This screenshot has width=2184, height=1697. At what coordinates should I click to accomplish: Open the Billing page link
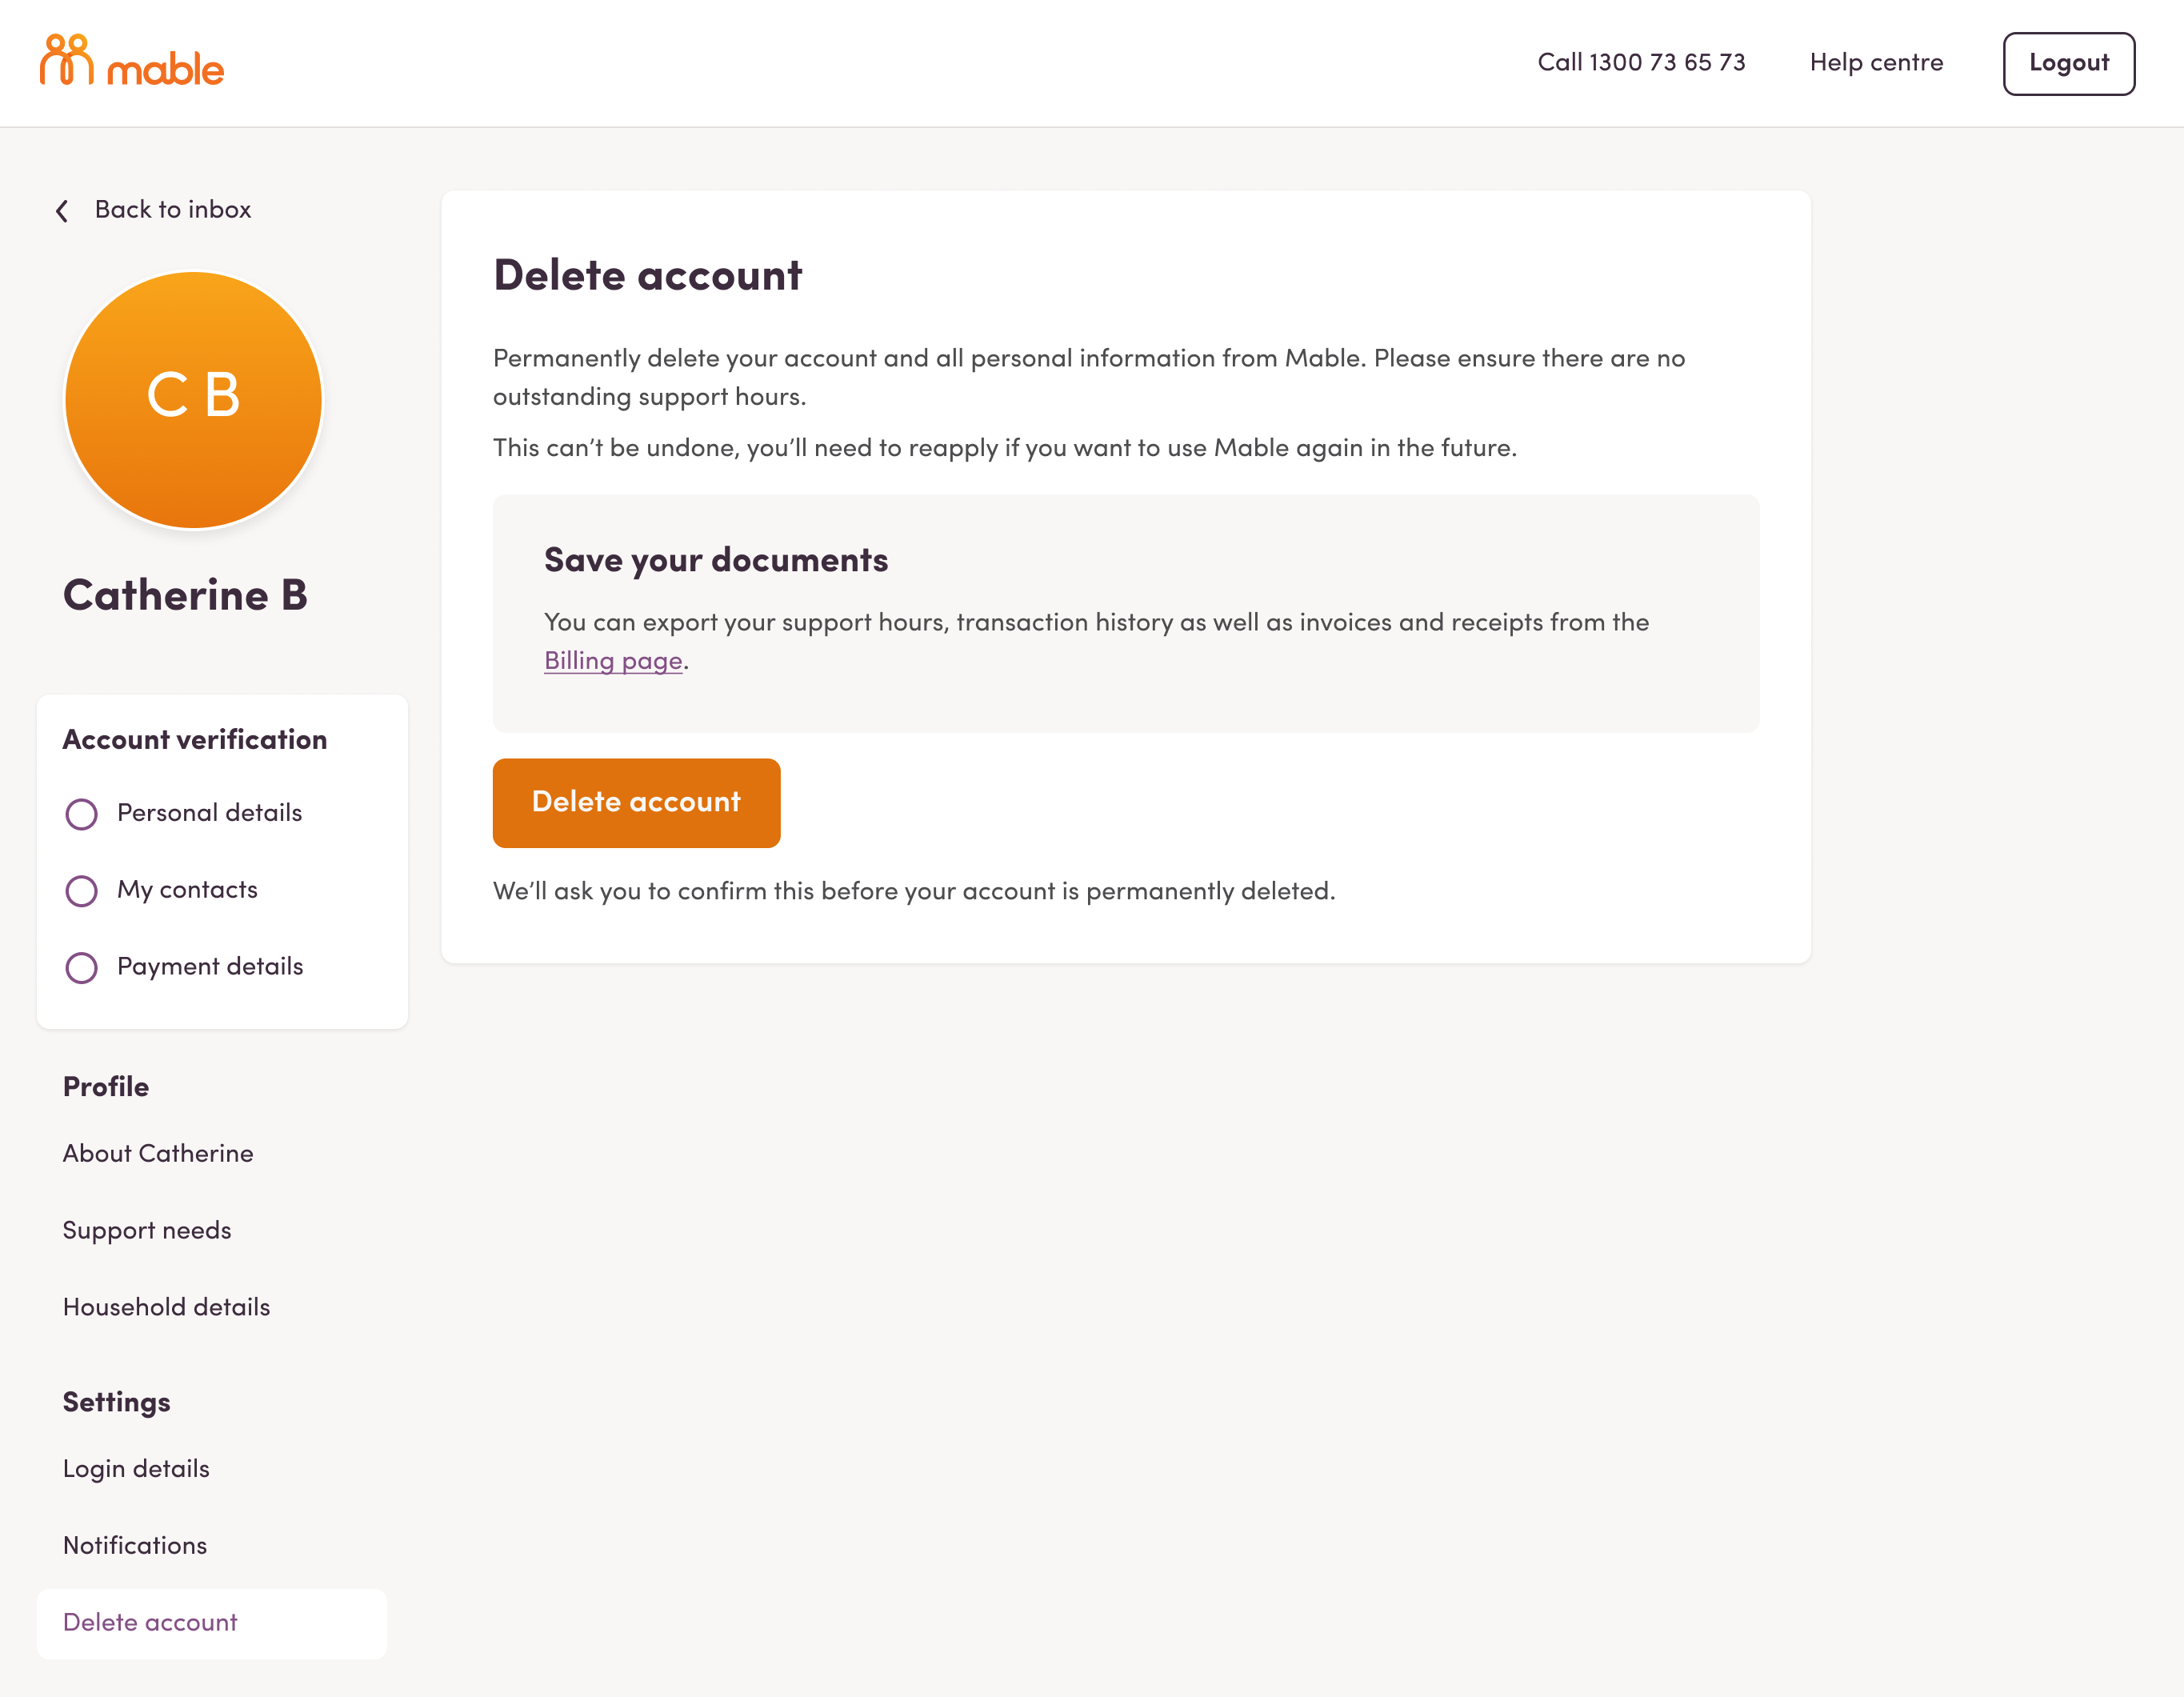tap(613, 661)
